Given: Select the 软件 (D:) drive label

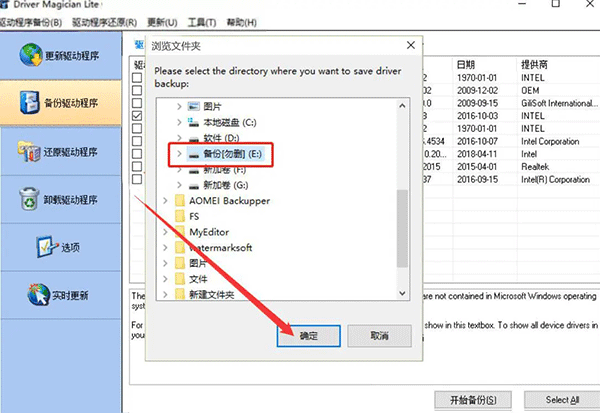Looking at the screenshot, I should click(221, 138).
